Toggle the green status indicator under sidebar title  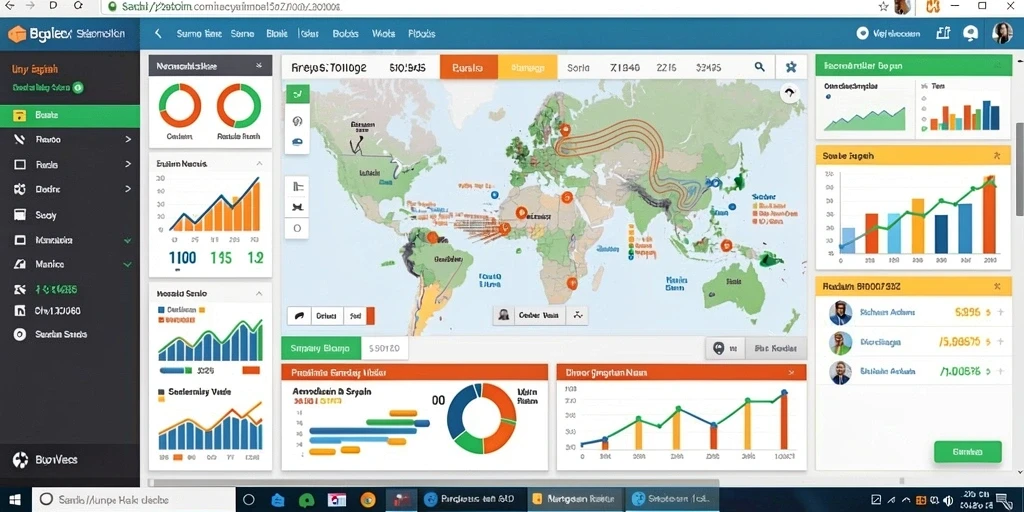(78, 87)
